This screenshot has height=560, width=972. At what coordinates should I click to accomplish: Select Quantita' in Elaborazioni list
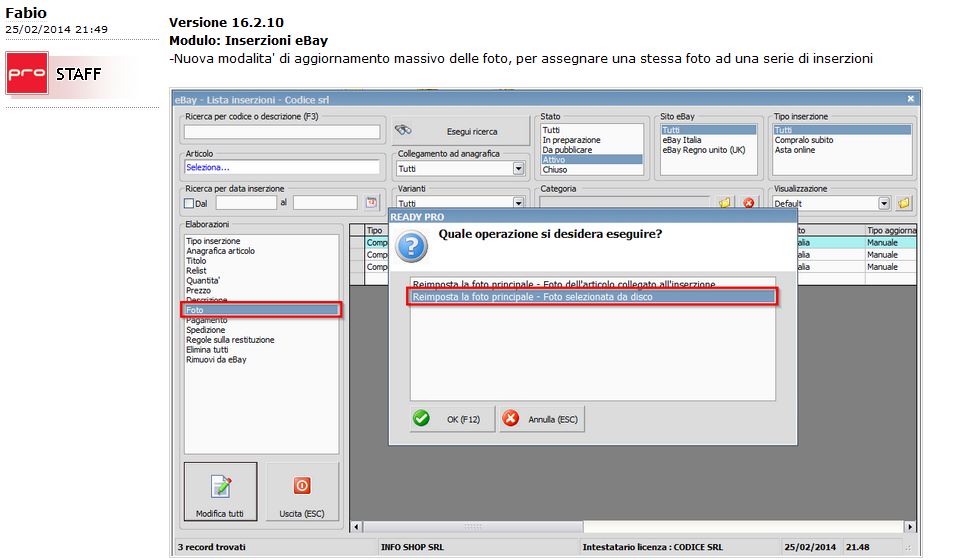point(203,281)
